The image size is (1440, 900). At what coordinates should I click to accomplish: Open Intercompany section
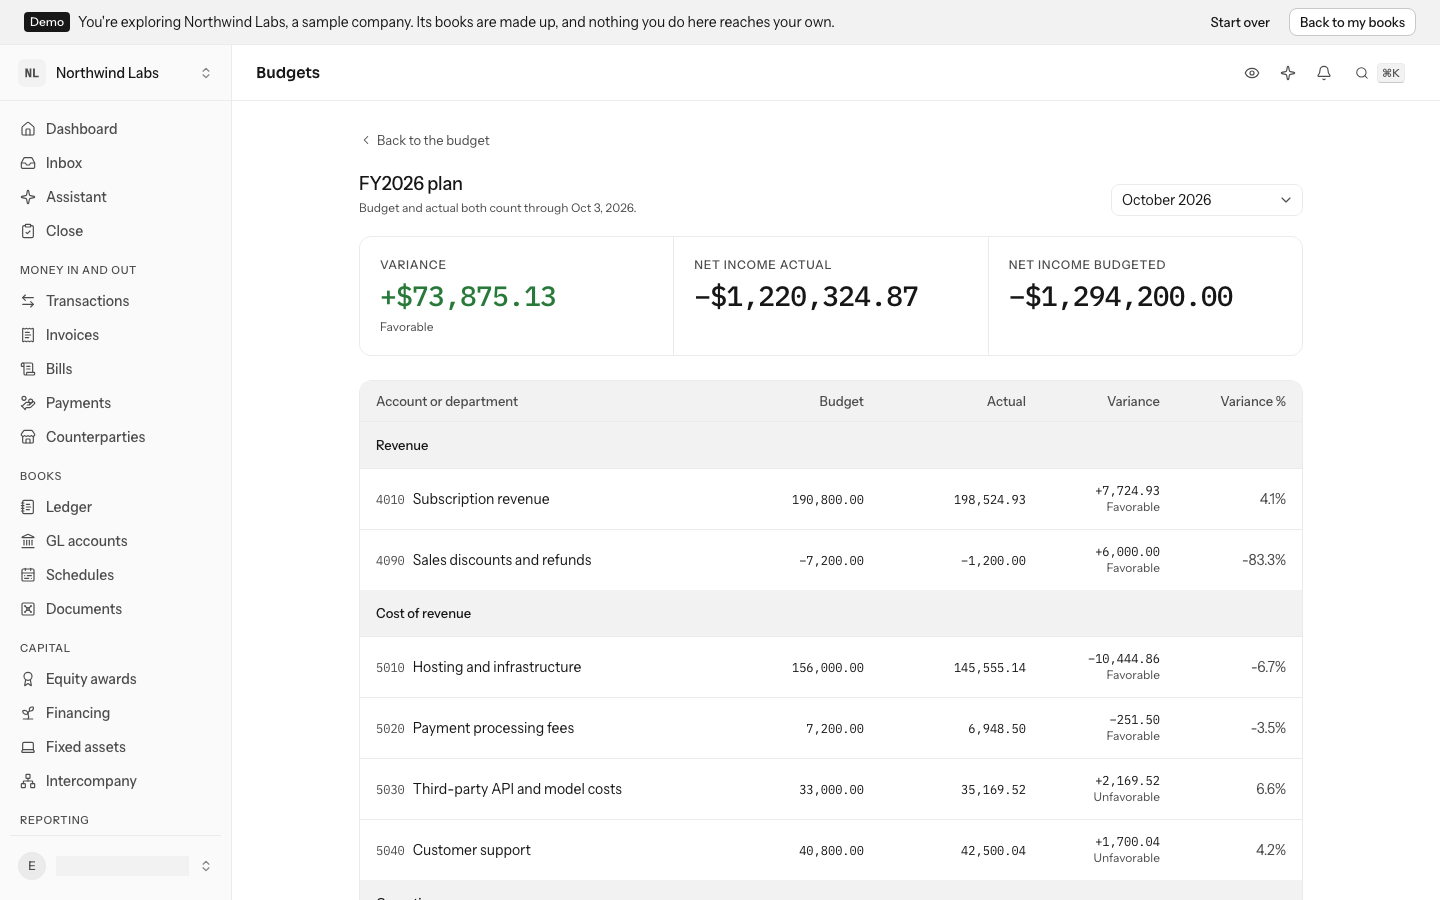115,781
